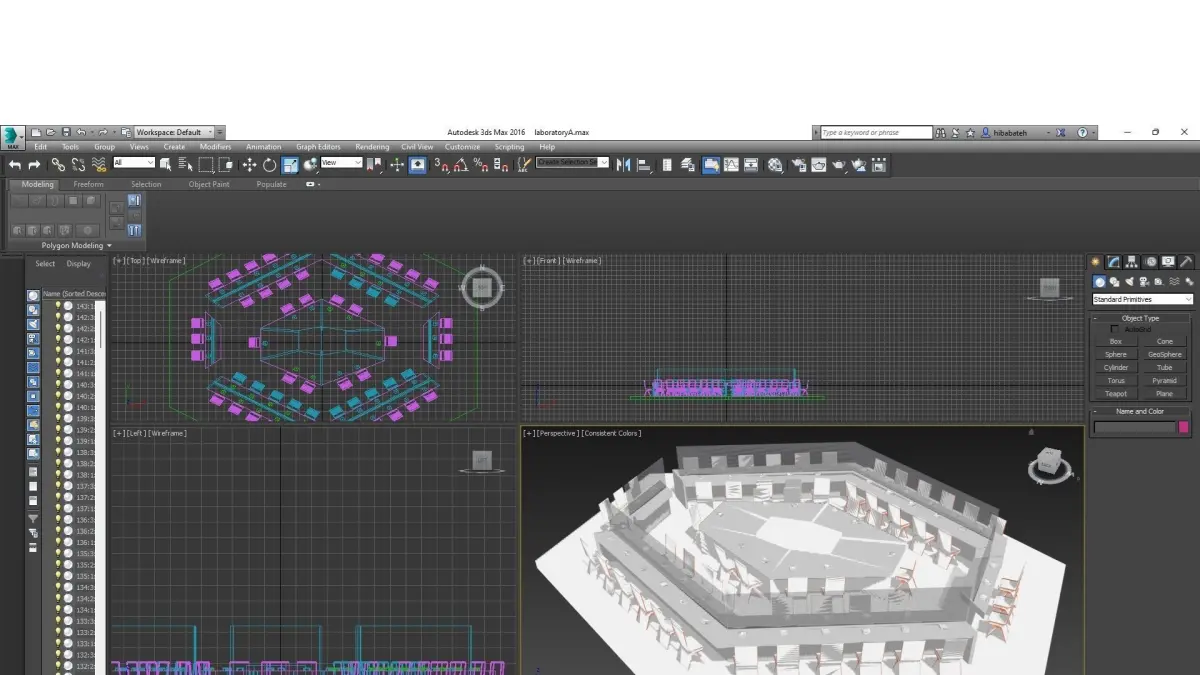This screenshot has height=675, width=1200.
Task: Click the object color swatch
Action: (x=1184, y=427)
